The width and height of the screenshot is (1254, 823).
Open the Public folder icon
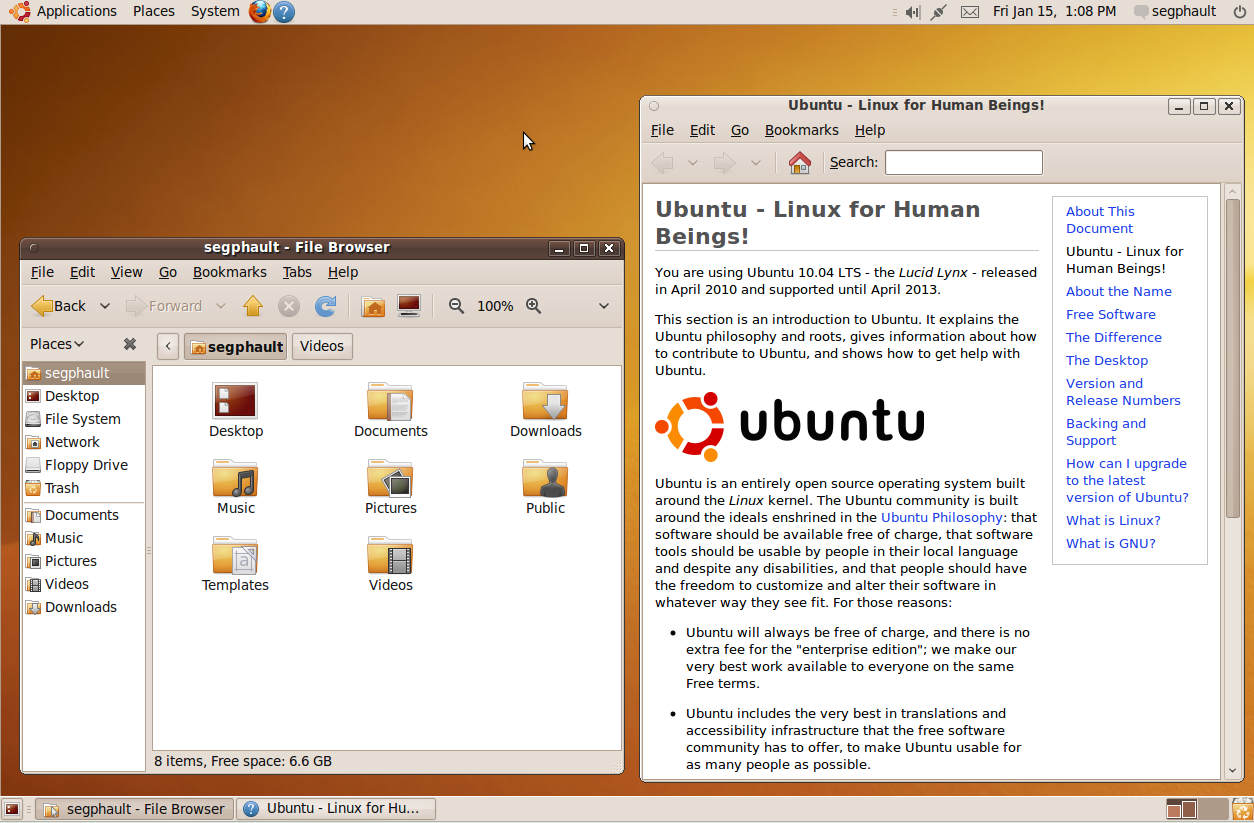(x=545, y=478)
